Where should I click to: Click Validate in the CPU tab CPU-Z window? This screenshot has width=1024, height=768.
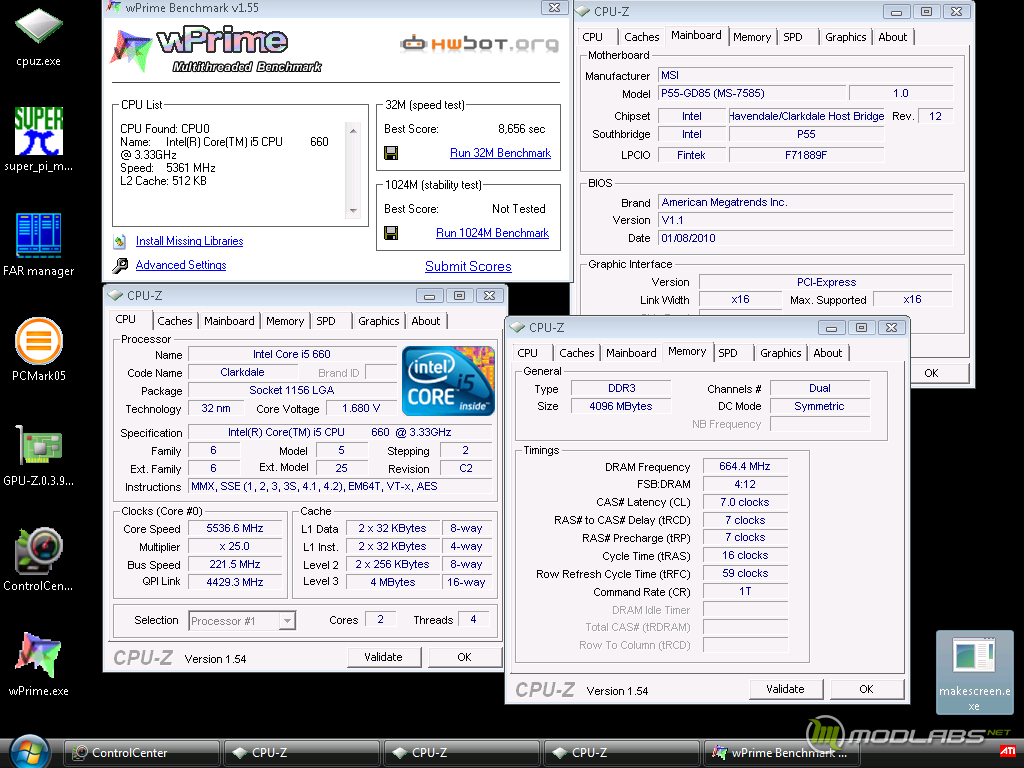(x=383, y=657)
